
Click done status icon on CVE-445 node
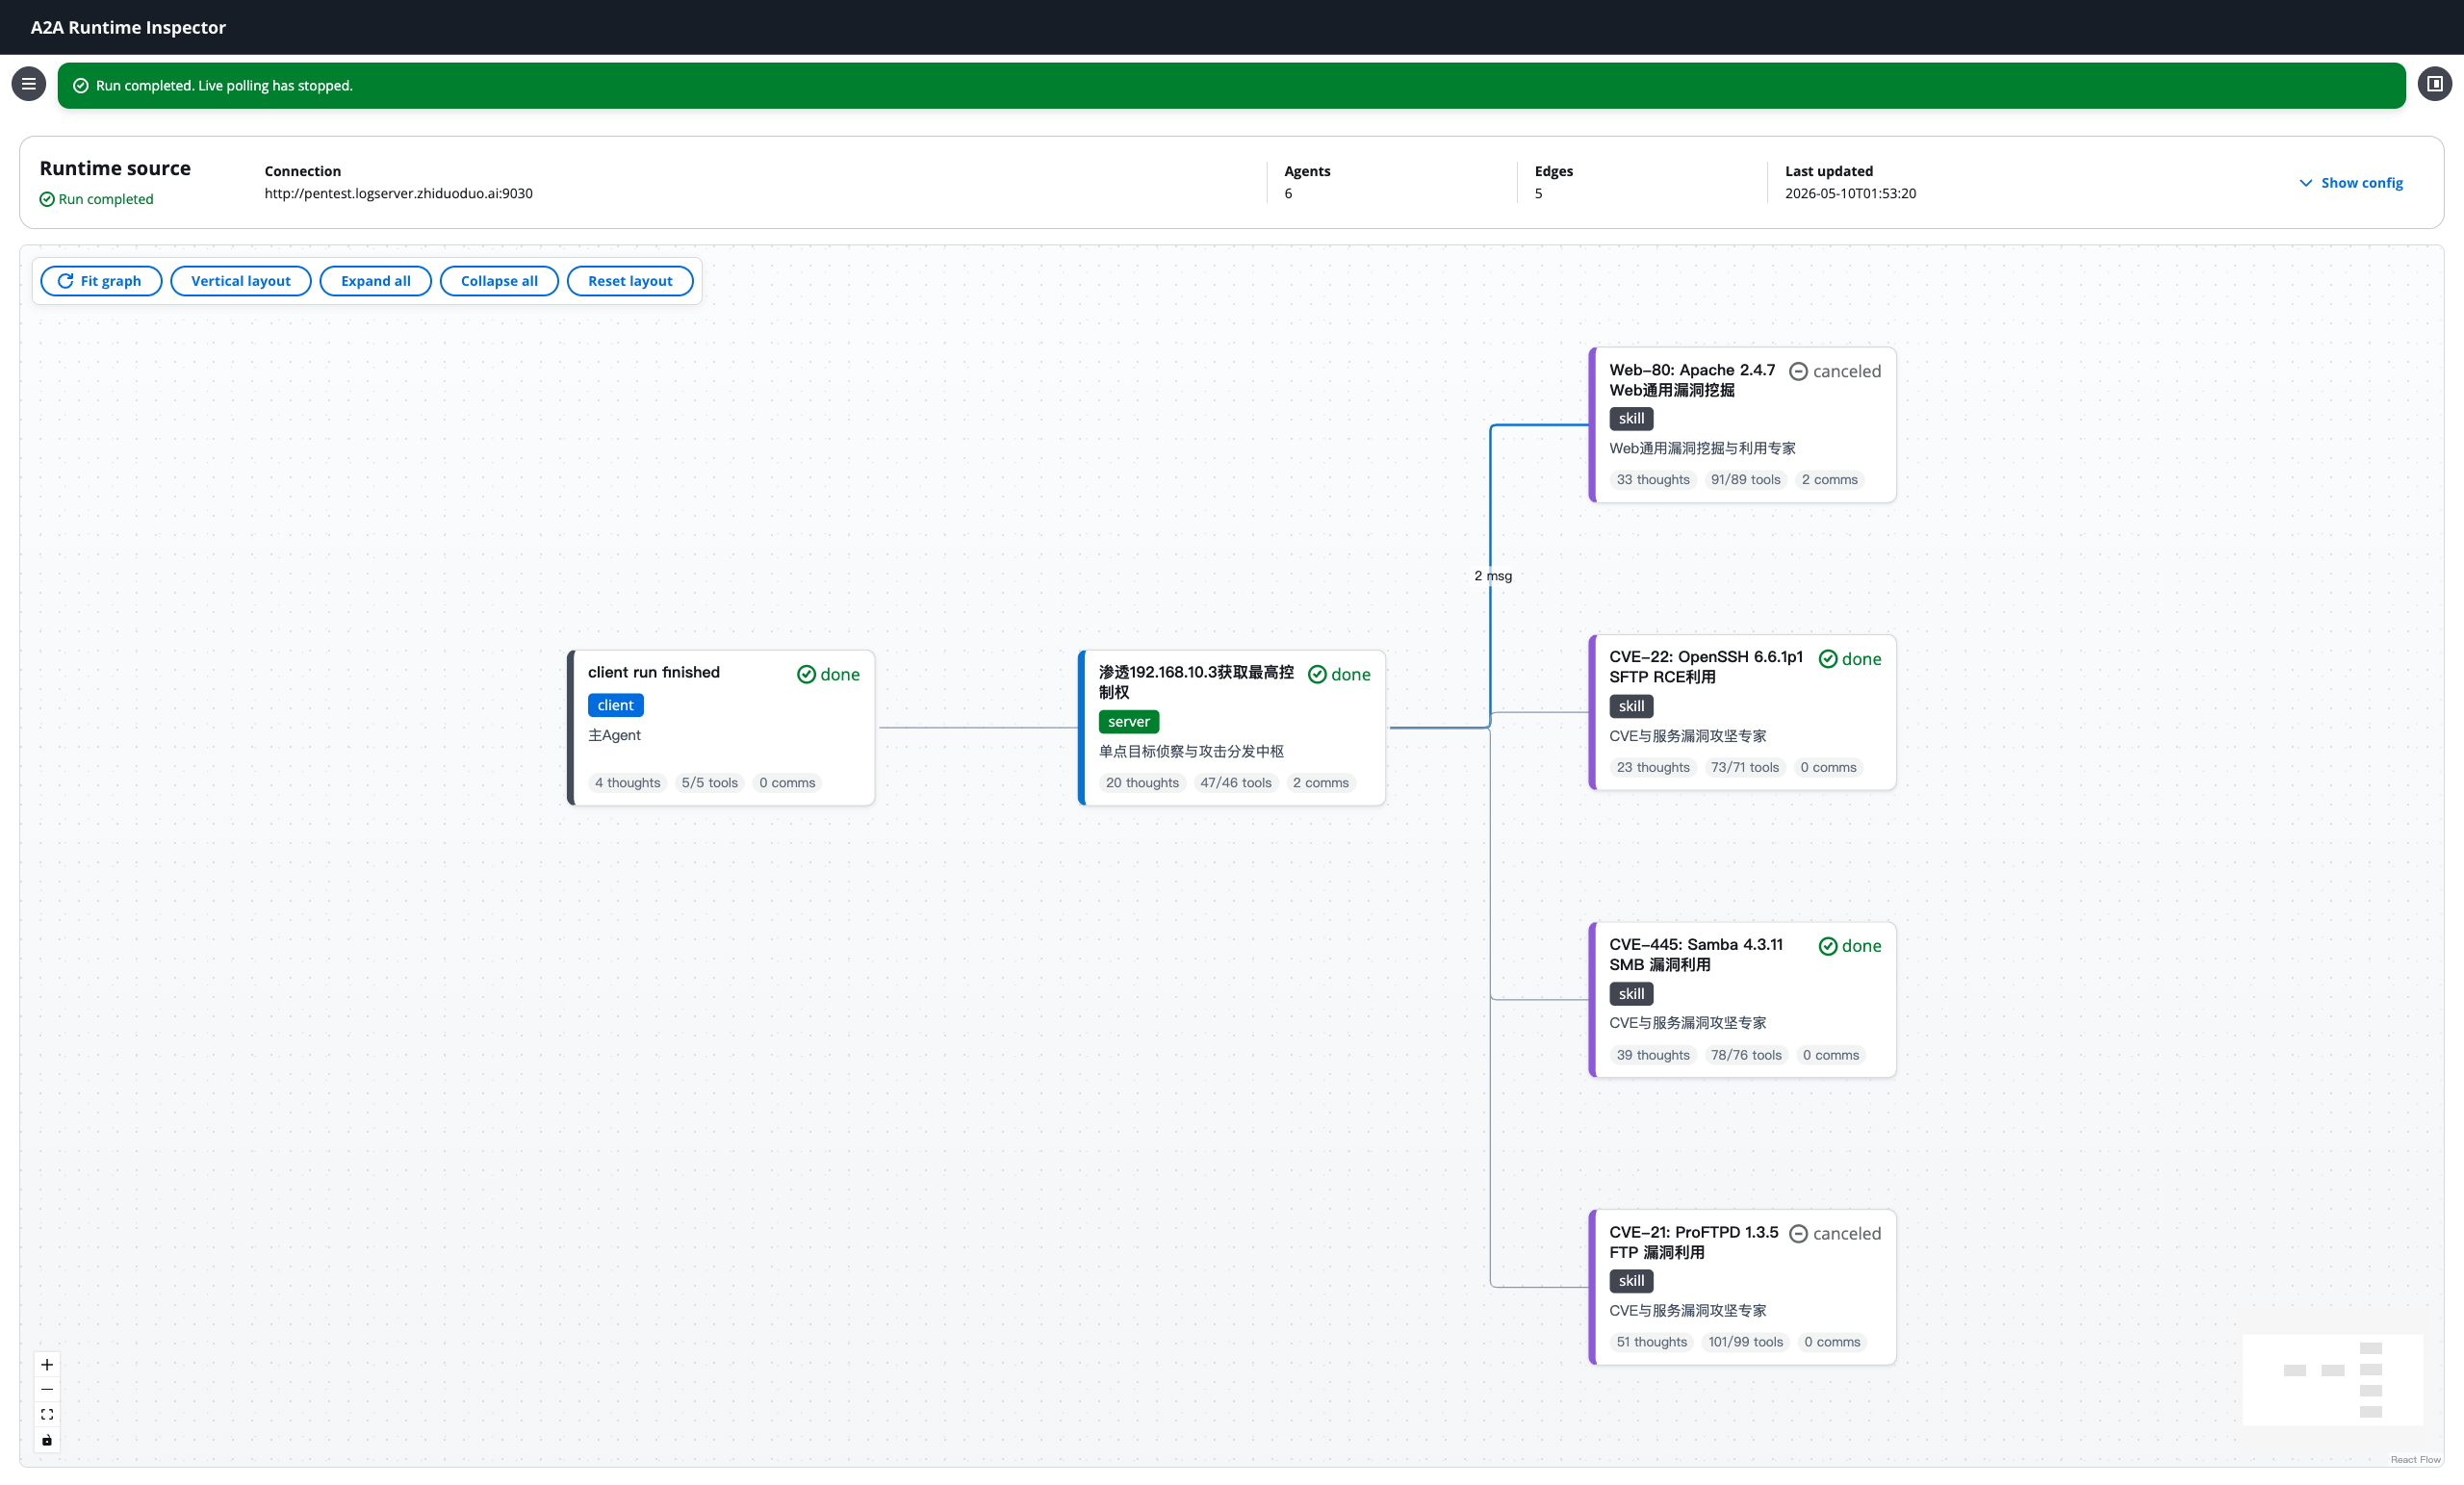(1828, 946)
